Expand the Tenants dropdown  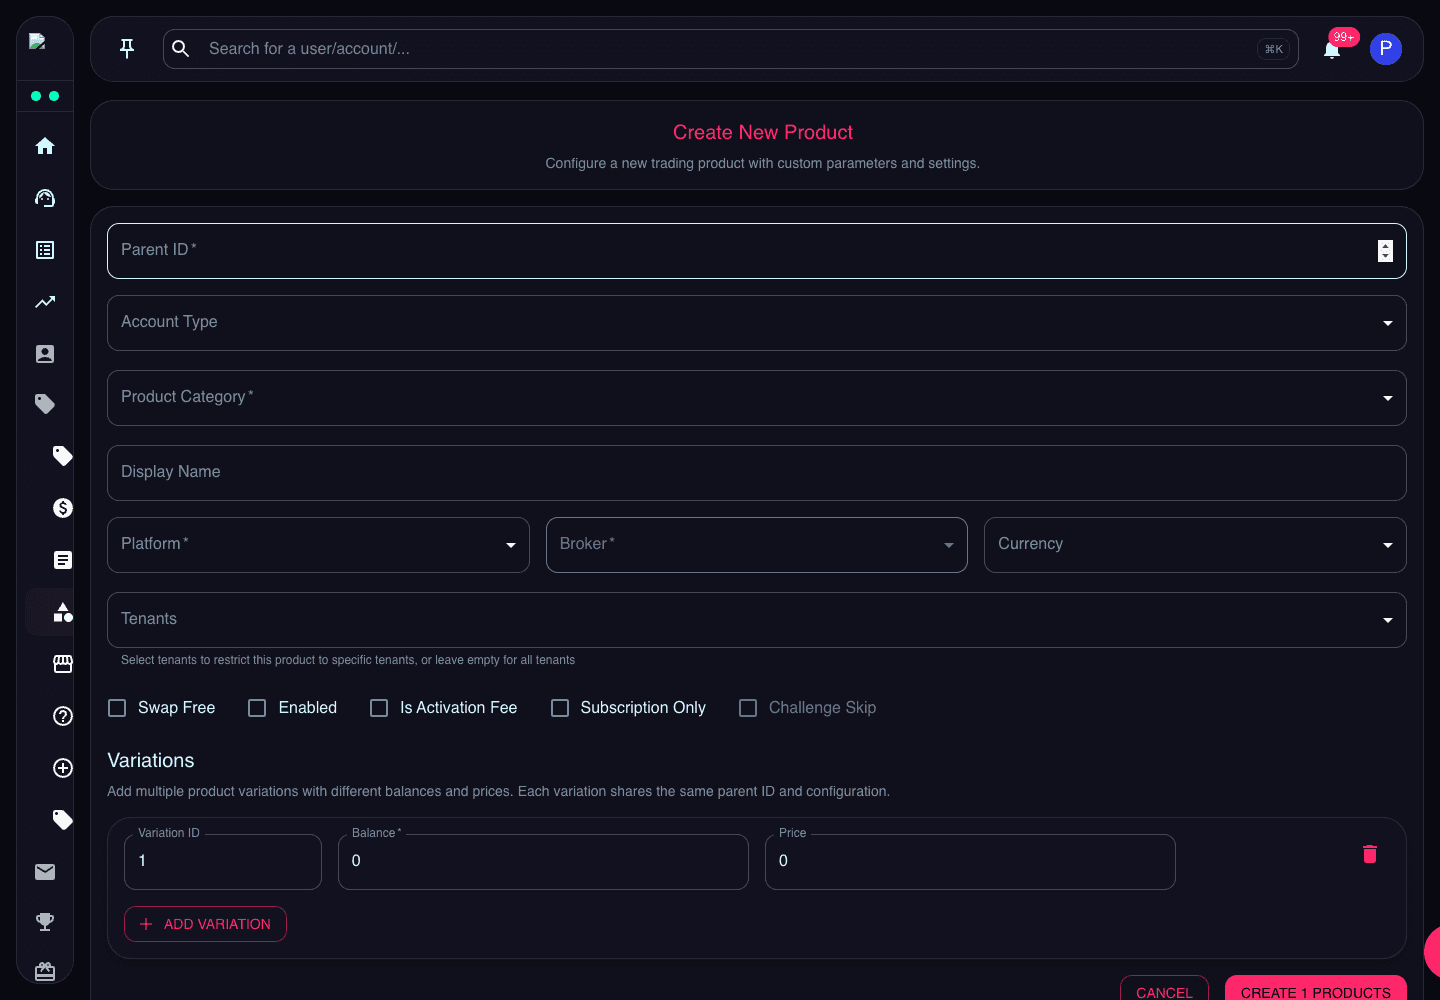756,620
